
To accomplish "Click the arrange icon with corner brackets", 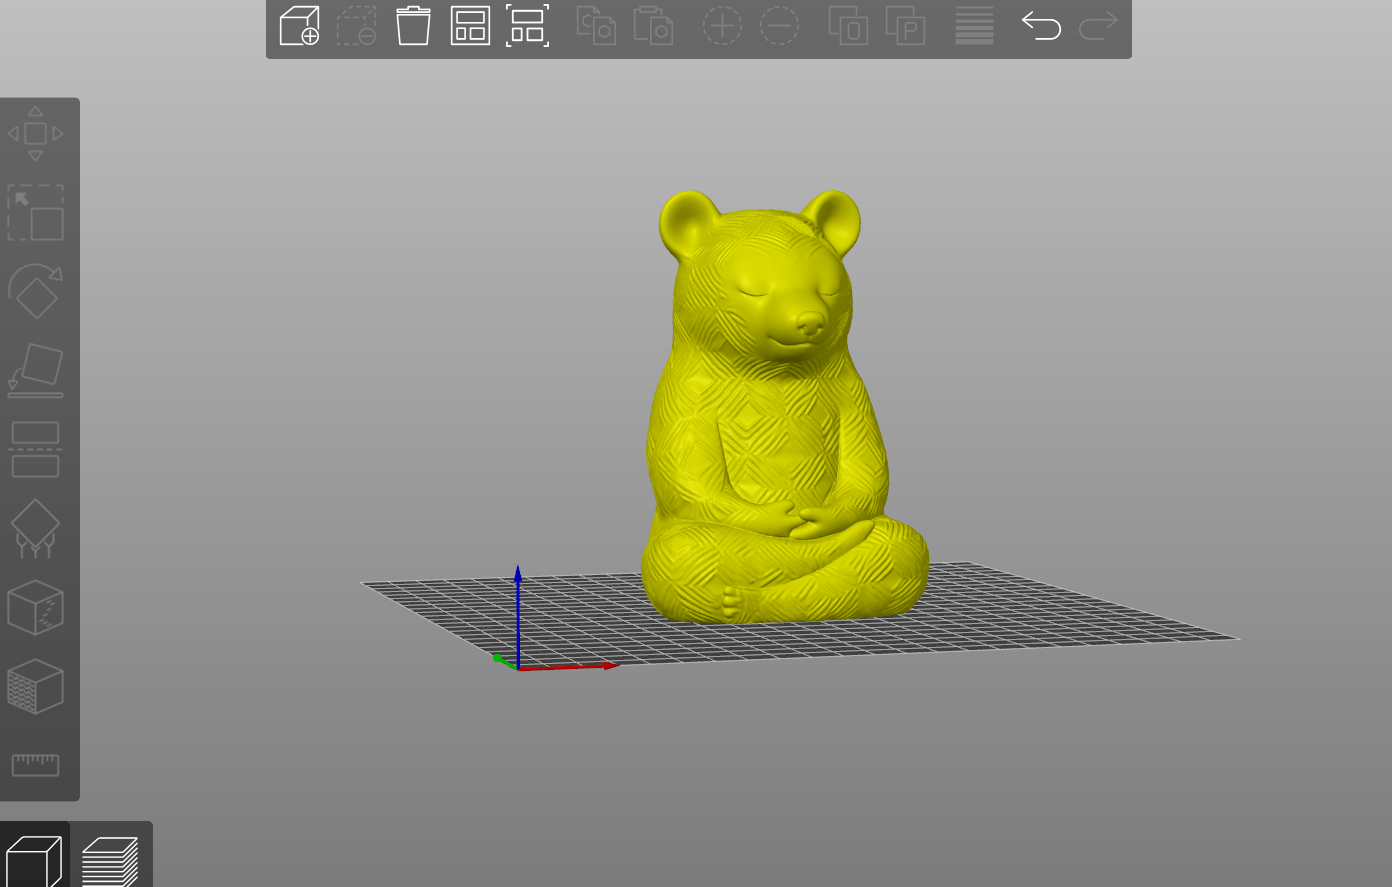I will 527,26.
